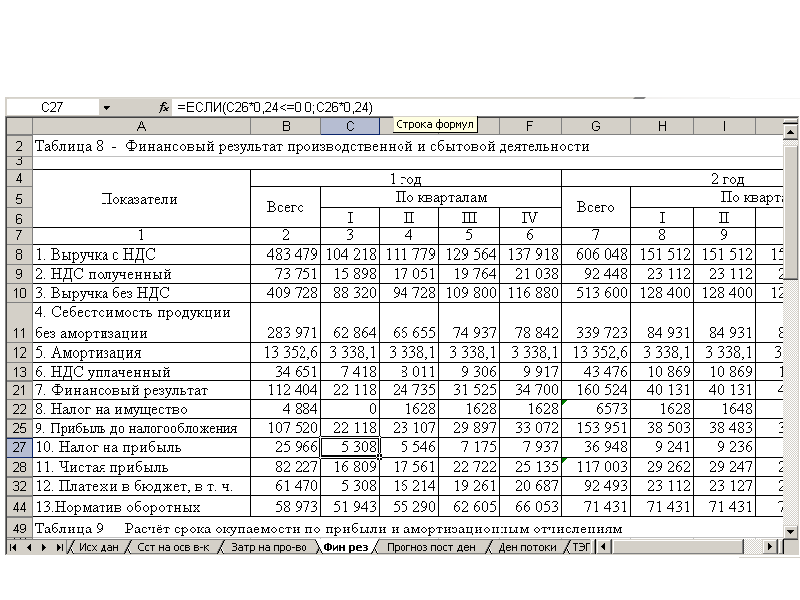The width and height of the screenshot is (800, 600).
Task: Click value 137 918 in column F
Action: click(x=530, y=255)
